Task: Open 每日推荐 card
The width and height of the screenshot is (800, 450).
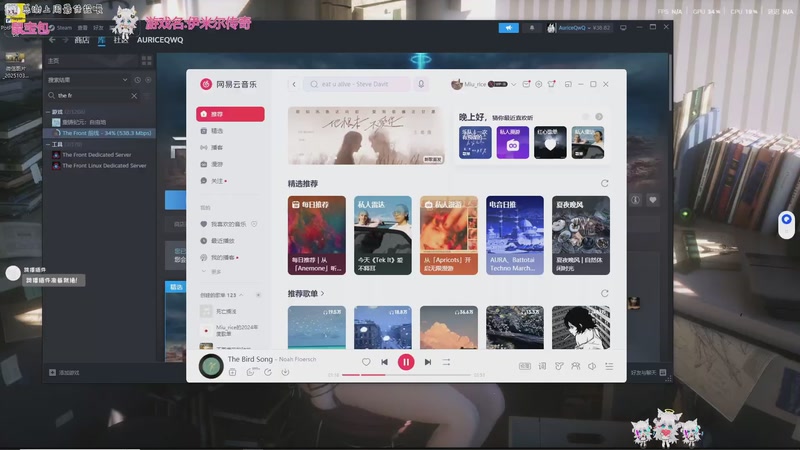Action: pyautogui.click(x=316, y=235)
